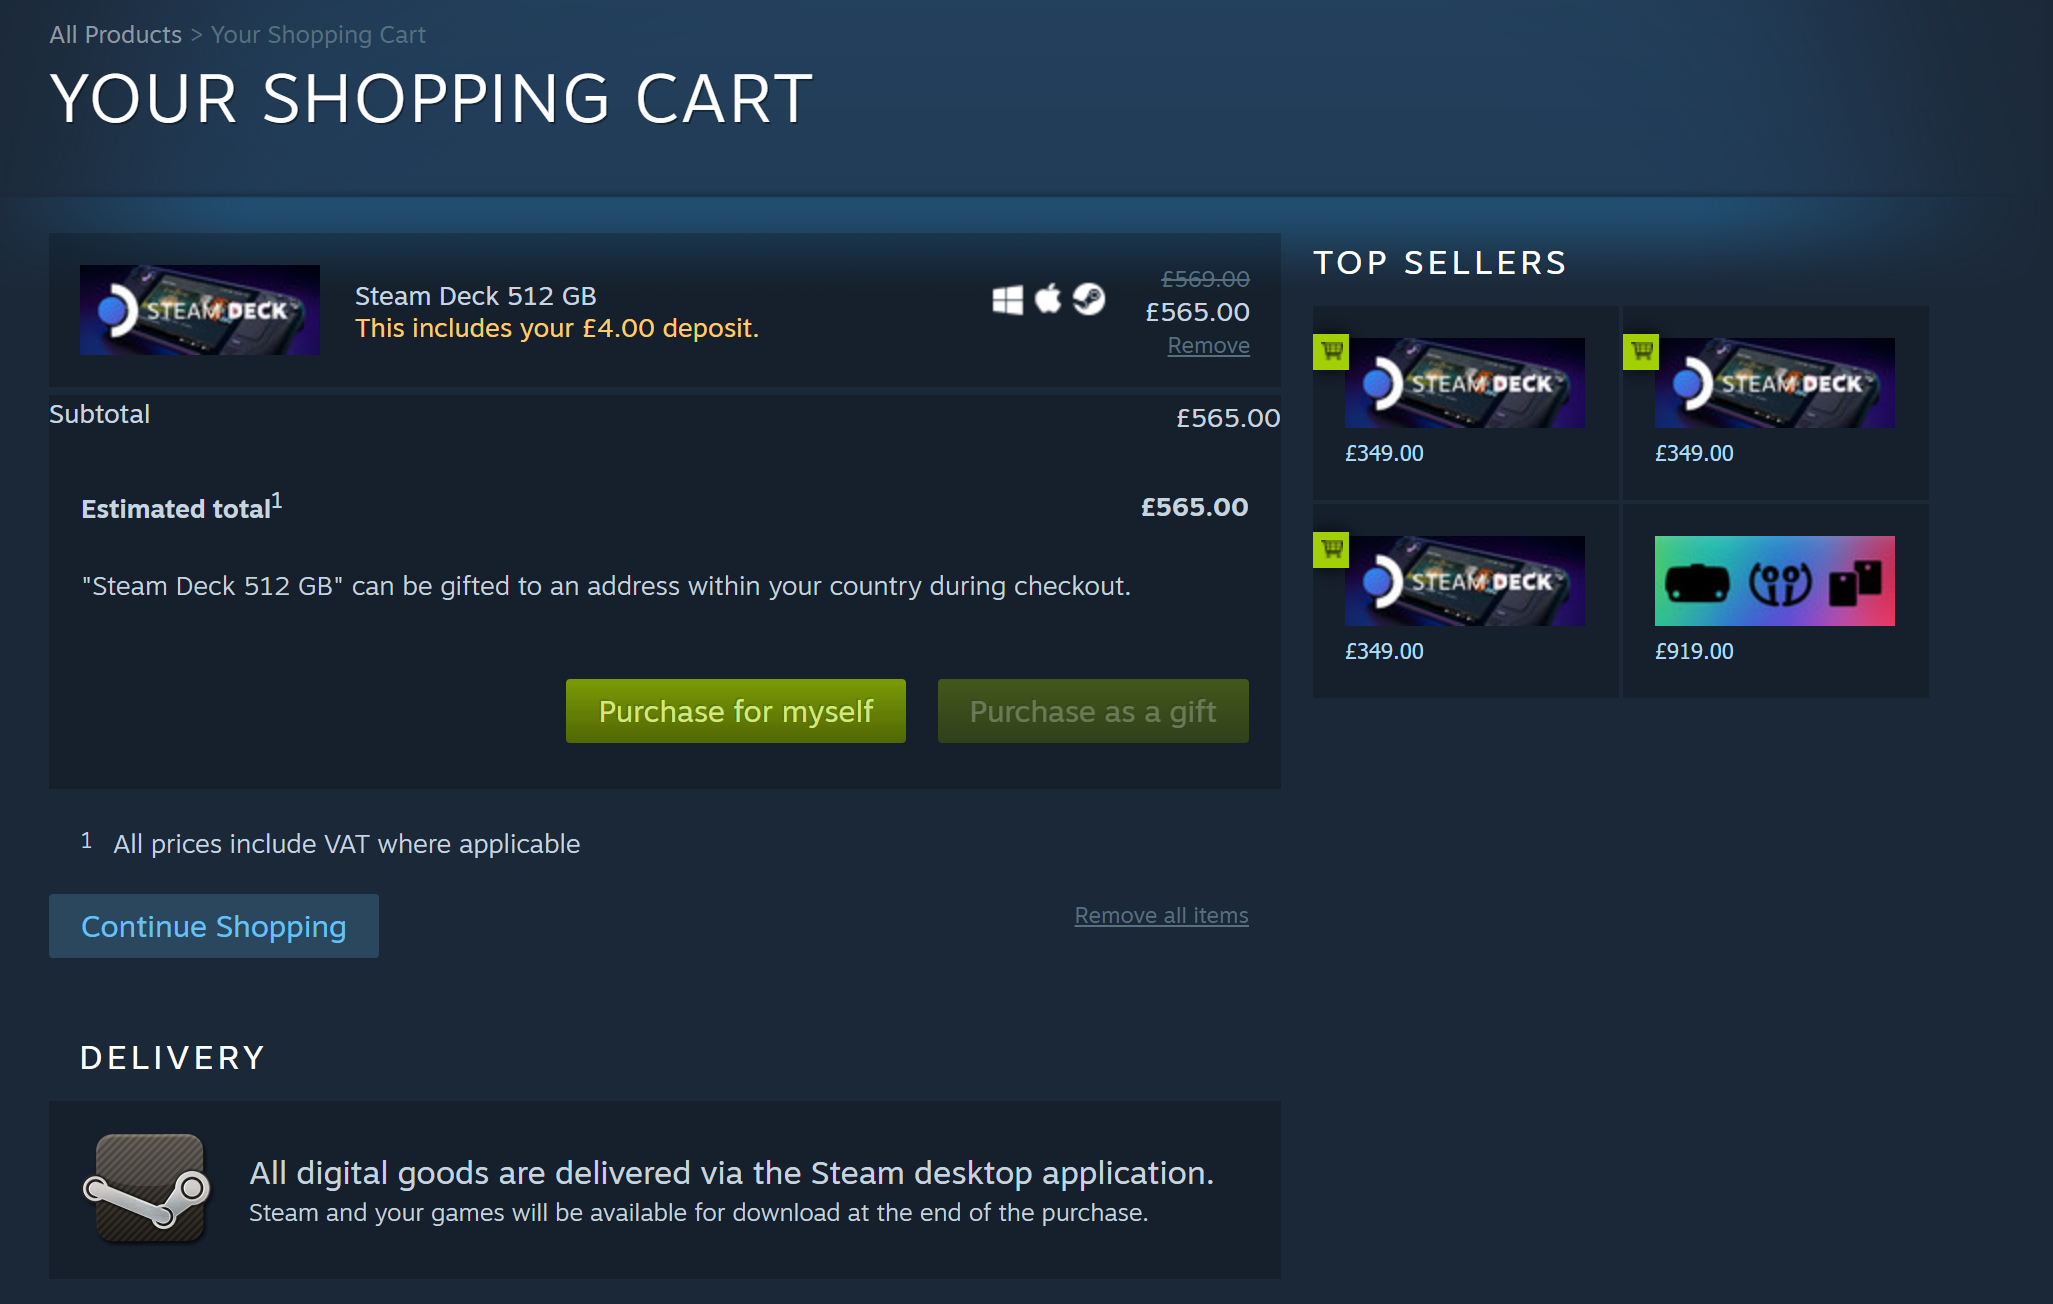Open the Steam Deck thumbnail in the cart item row
Screen dimensions: 2053x1304
[200, 310]
